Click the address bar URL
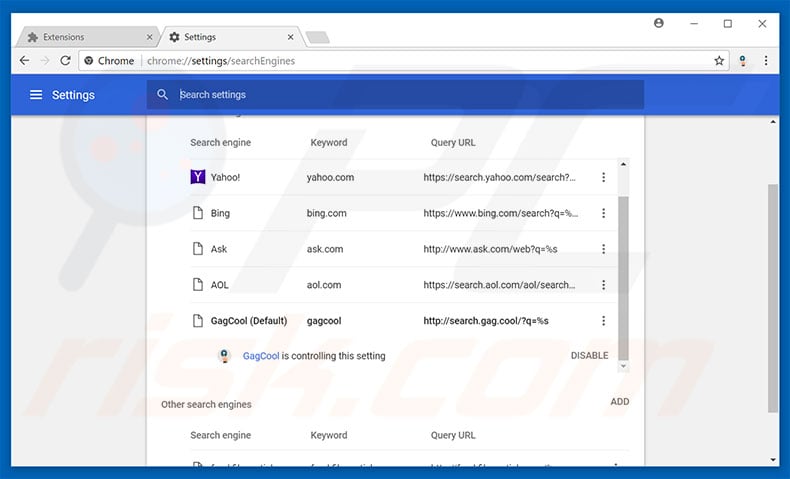 pos(221,61)
